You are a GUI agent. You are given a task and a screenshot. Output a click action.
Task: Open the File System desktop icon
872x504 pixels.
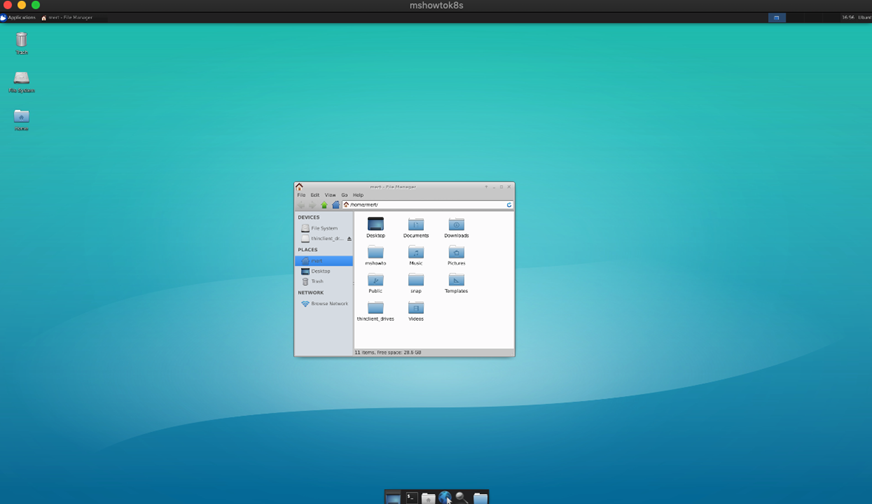pos(21,81)
